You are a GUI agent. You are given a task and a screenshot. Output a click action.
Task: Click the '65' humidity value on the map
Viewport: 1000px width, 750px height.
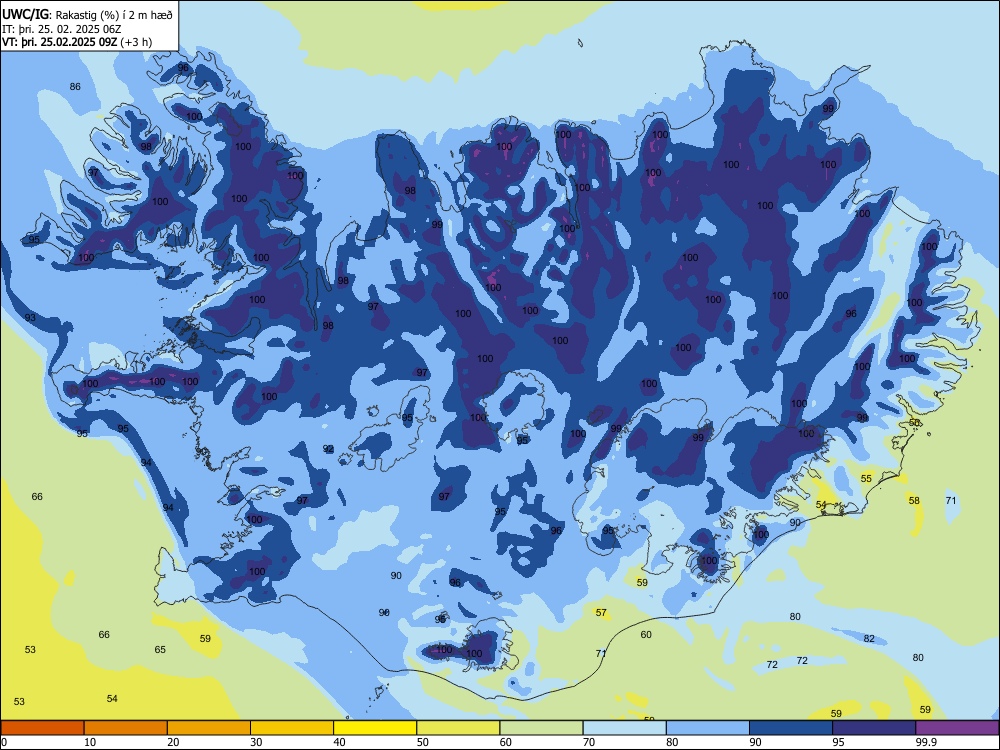(160, 650)
